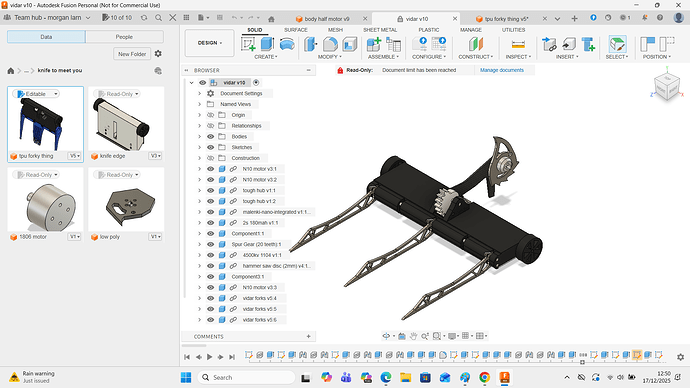The width and height of the screenshot is (690, 388).
Task: Toggle visibility of vidar v10 root
Action: 202,83
